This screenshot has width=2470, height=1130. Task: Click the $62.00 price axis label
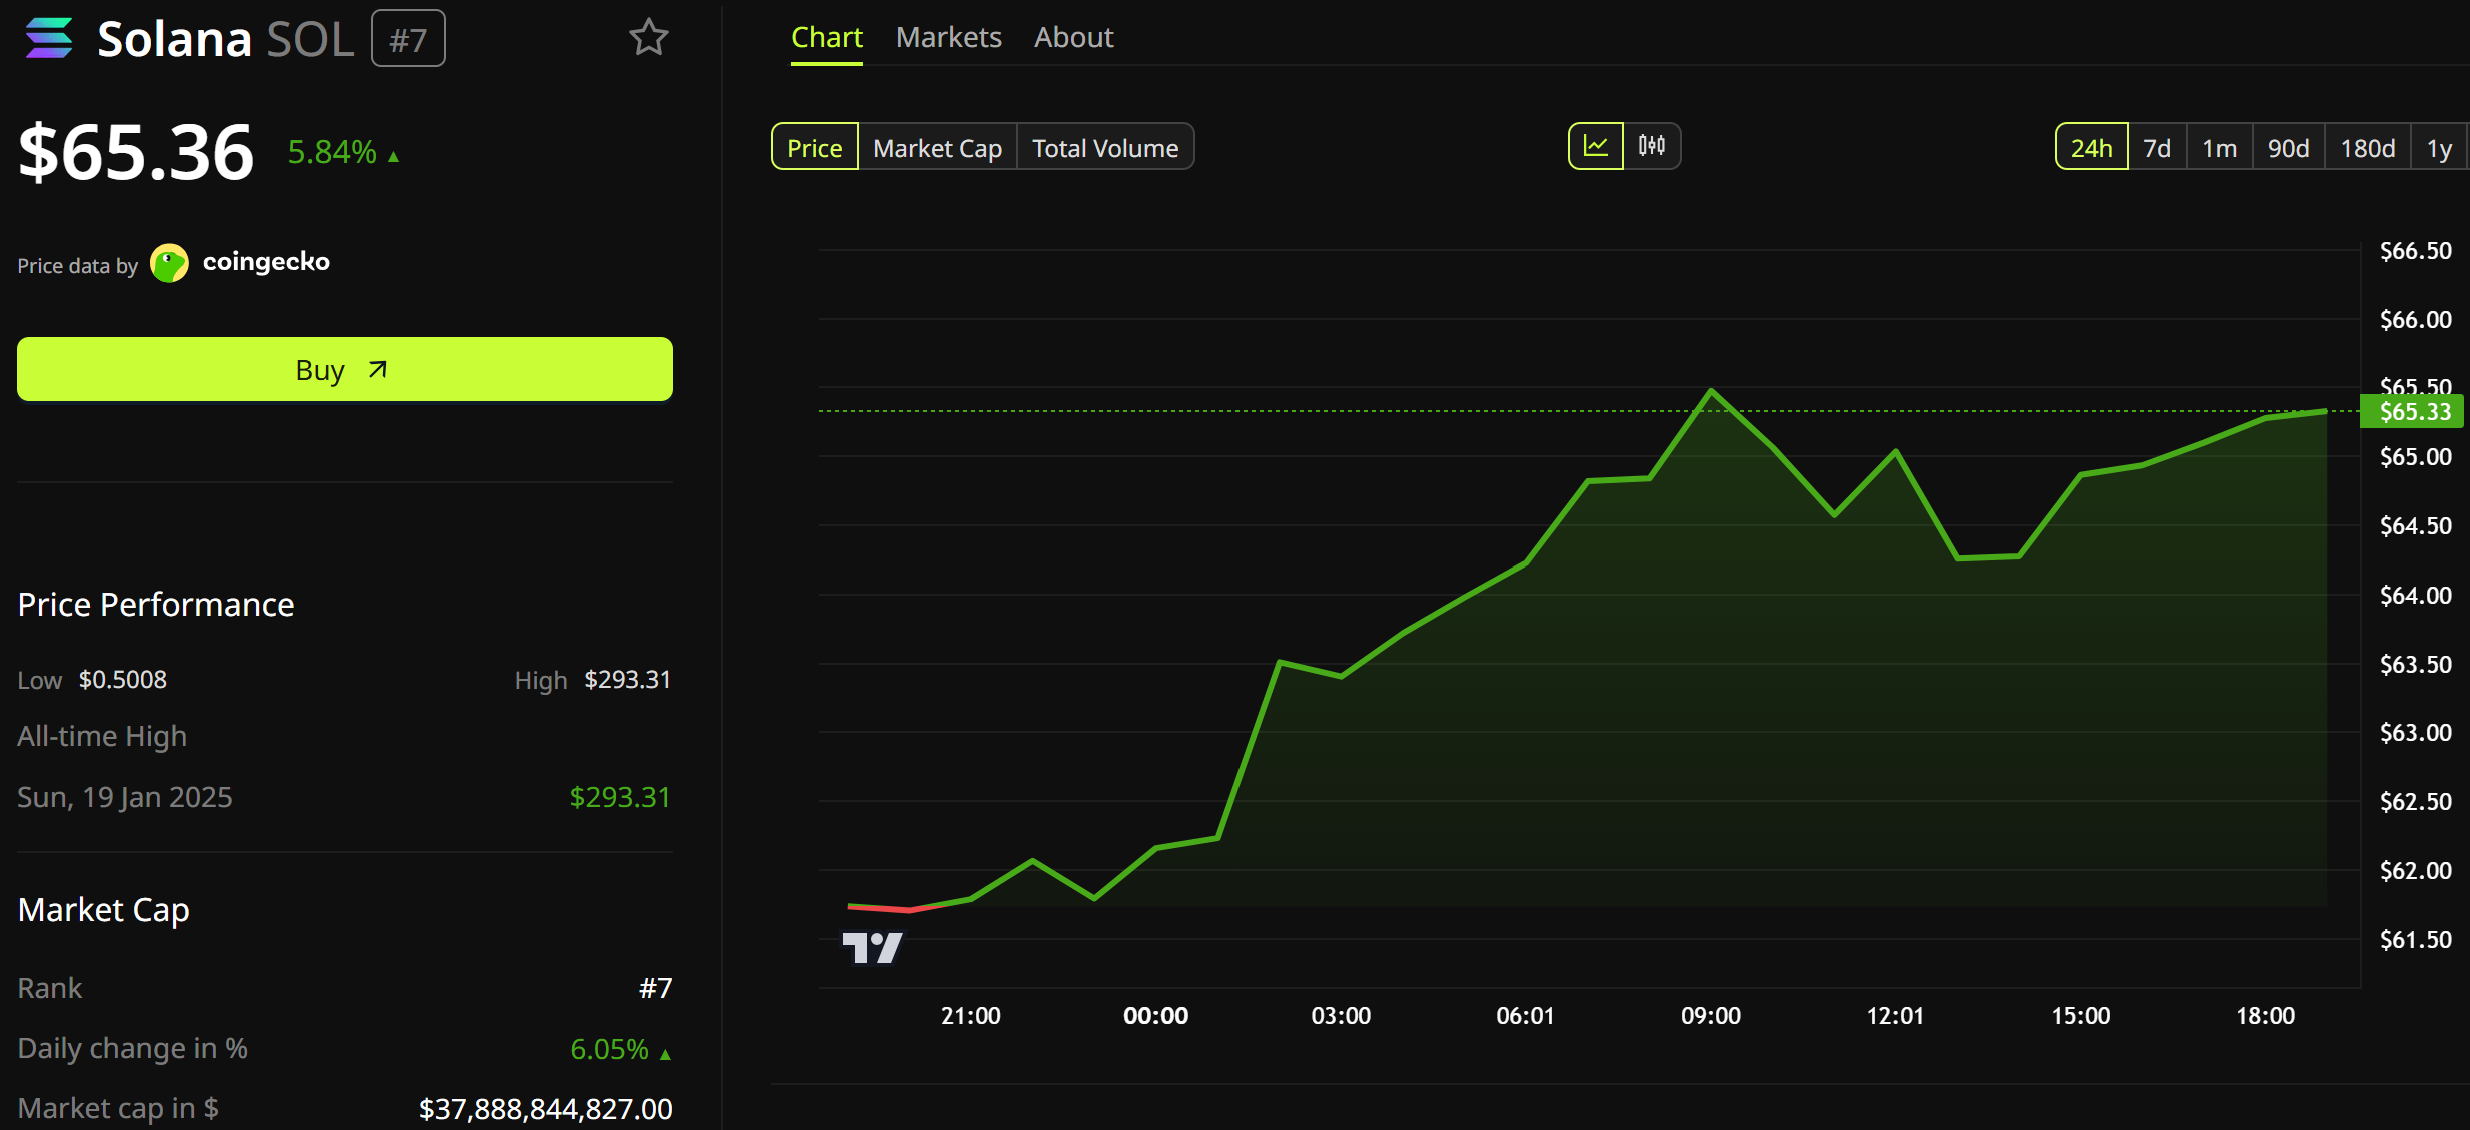[x=2416, y=871]
